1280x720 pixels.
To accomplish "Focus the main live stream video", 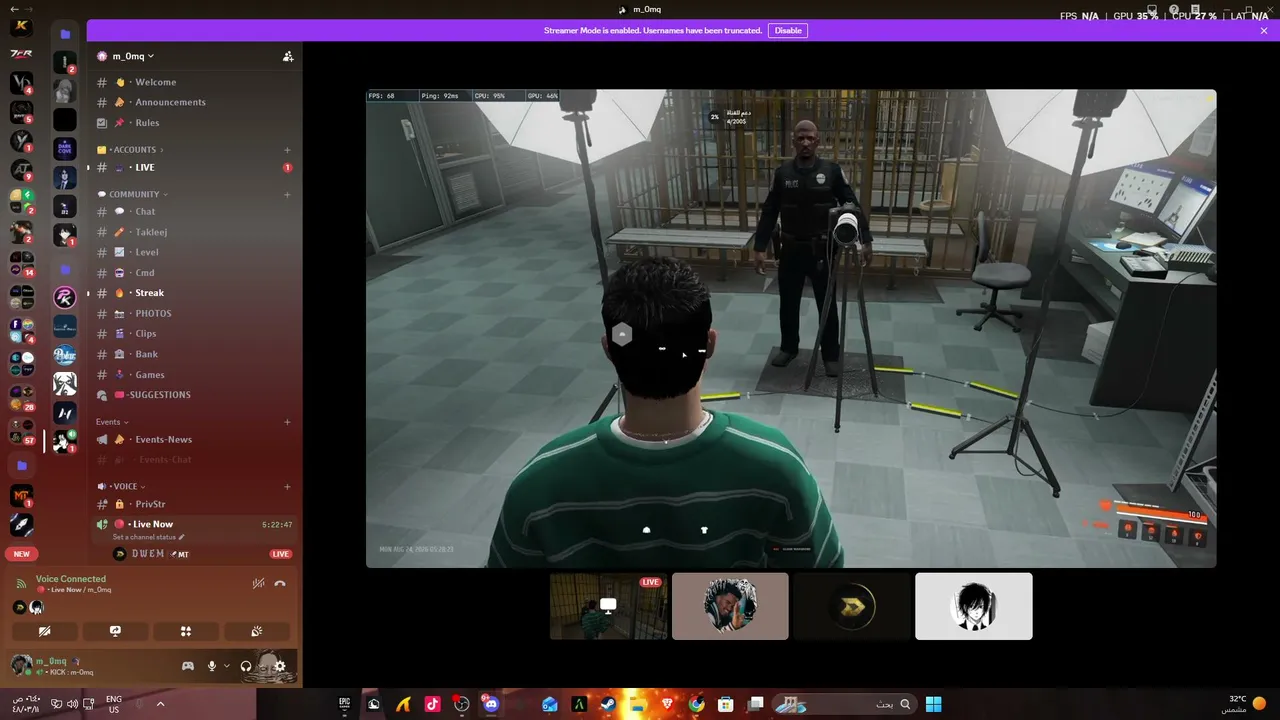I will point(791,329).
